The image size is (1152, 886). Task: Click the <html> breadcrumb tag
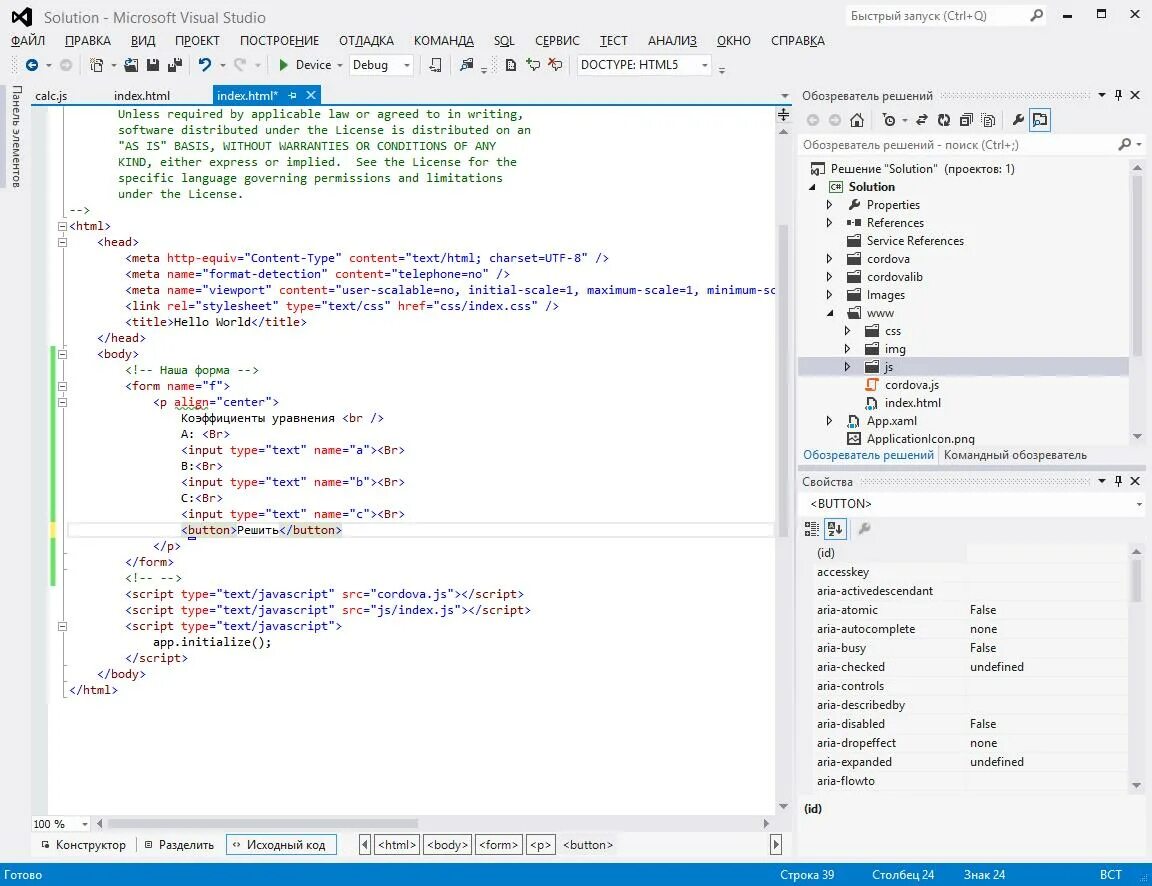397,845
